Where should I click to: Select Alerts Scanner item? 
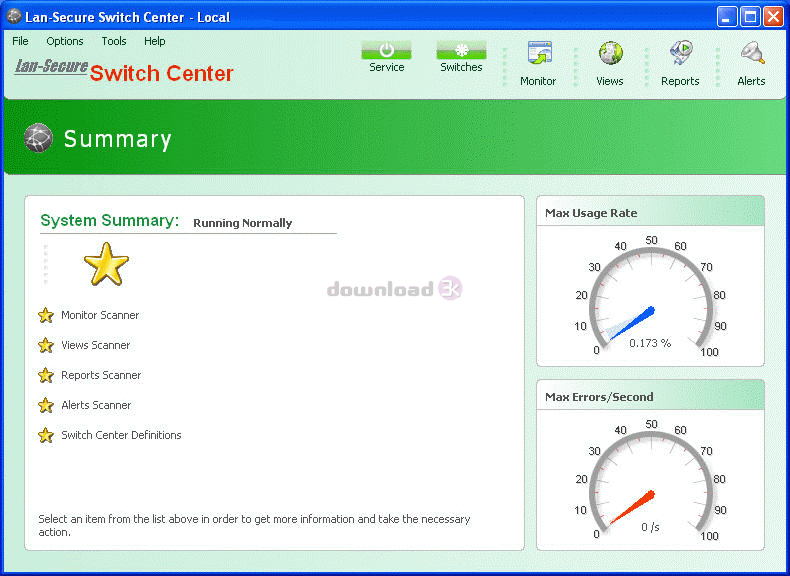click(x=96, y=405)
